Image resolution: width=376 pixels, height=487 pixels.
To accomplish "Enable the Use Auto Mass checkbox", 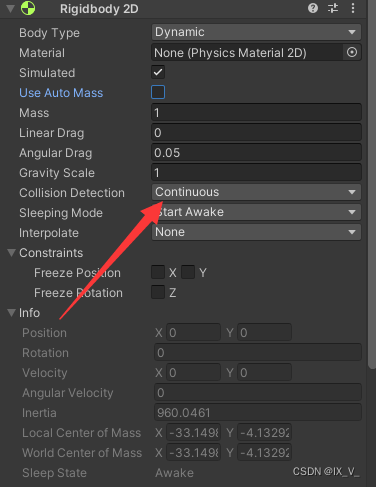I will [158, 92].
